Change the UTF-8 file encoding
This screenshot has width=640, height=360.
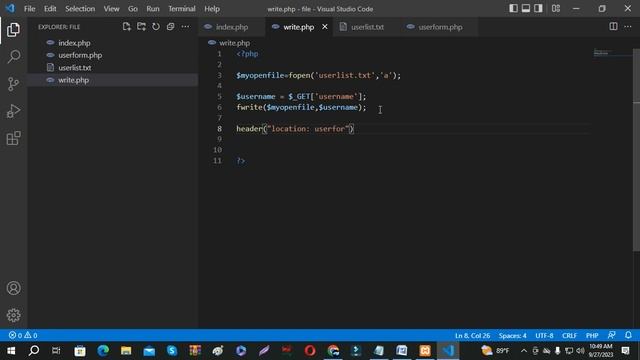coord(544,336)
